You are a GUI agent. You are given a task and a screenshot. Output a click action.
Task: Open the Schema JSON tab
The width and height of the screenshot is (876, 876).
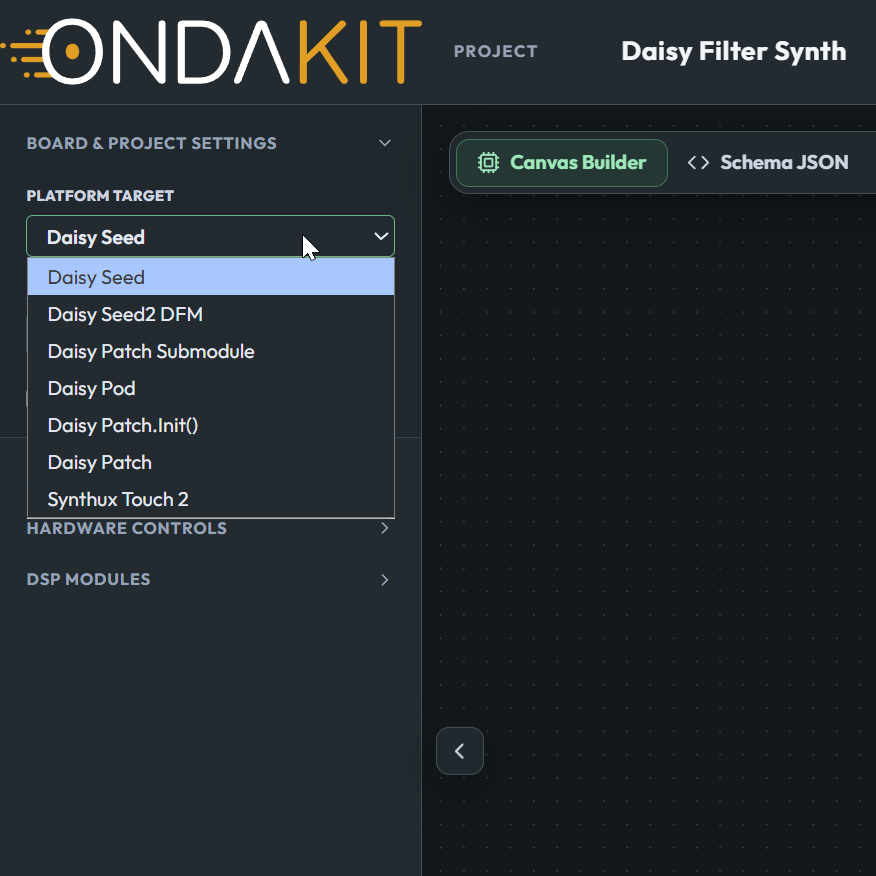pyautogui.click(x=768, y=163)
